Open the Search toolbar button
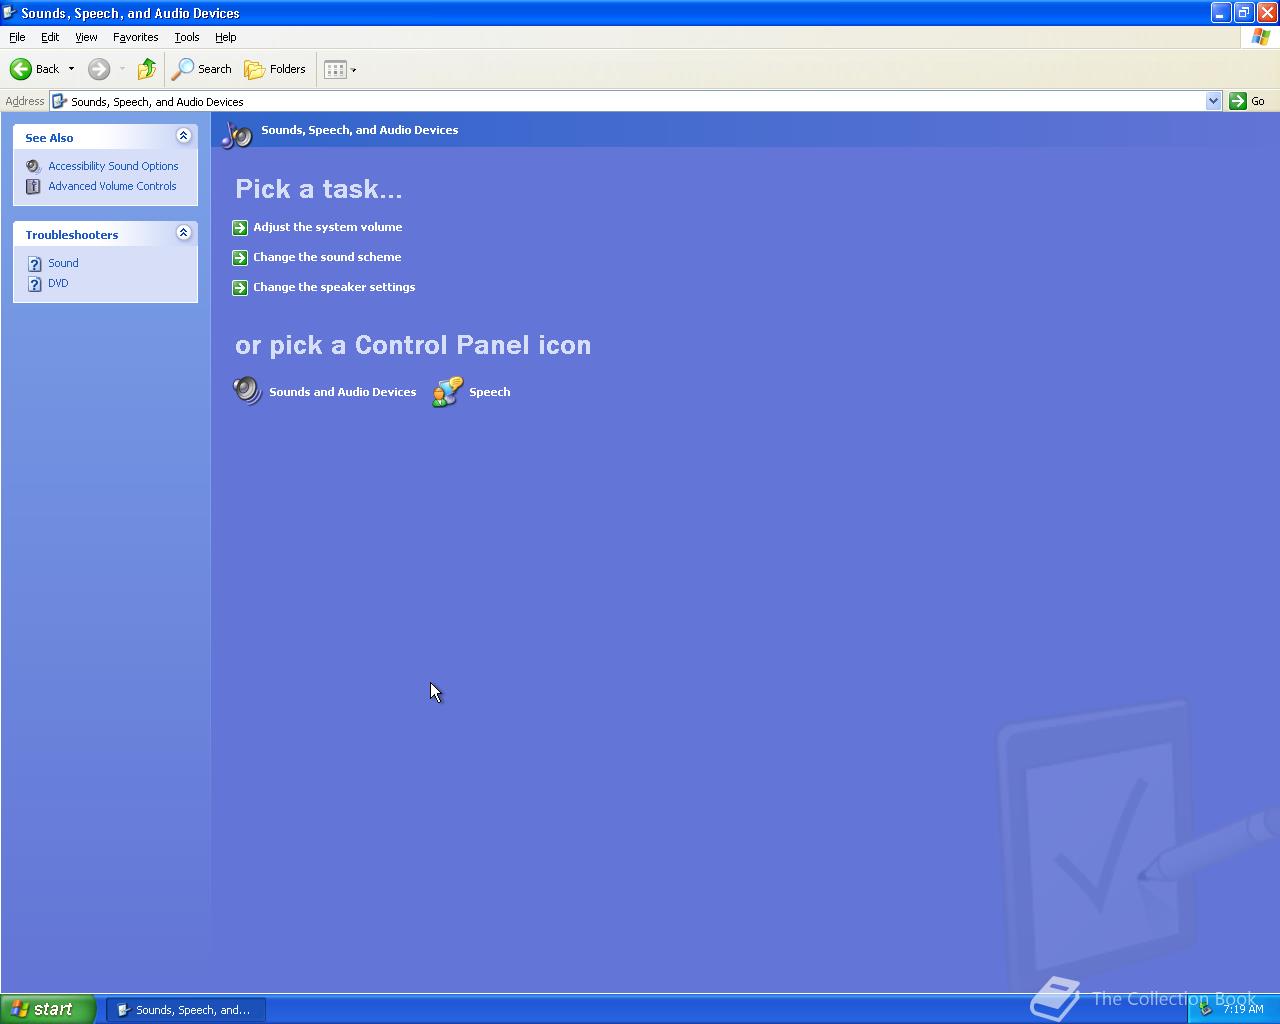Viewport: 1280px width, 1024px height. pos(202,69)
